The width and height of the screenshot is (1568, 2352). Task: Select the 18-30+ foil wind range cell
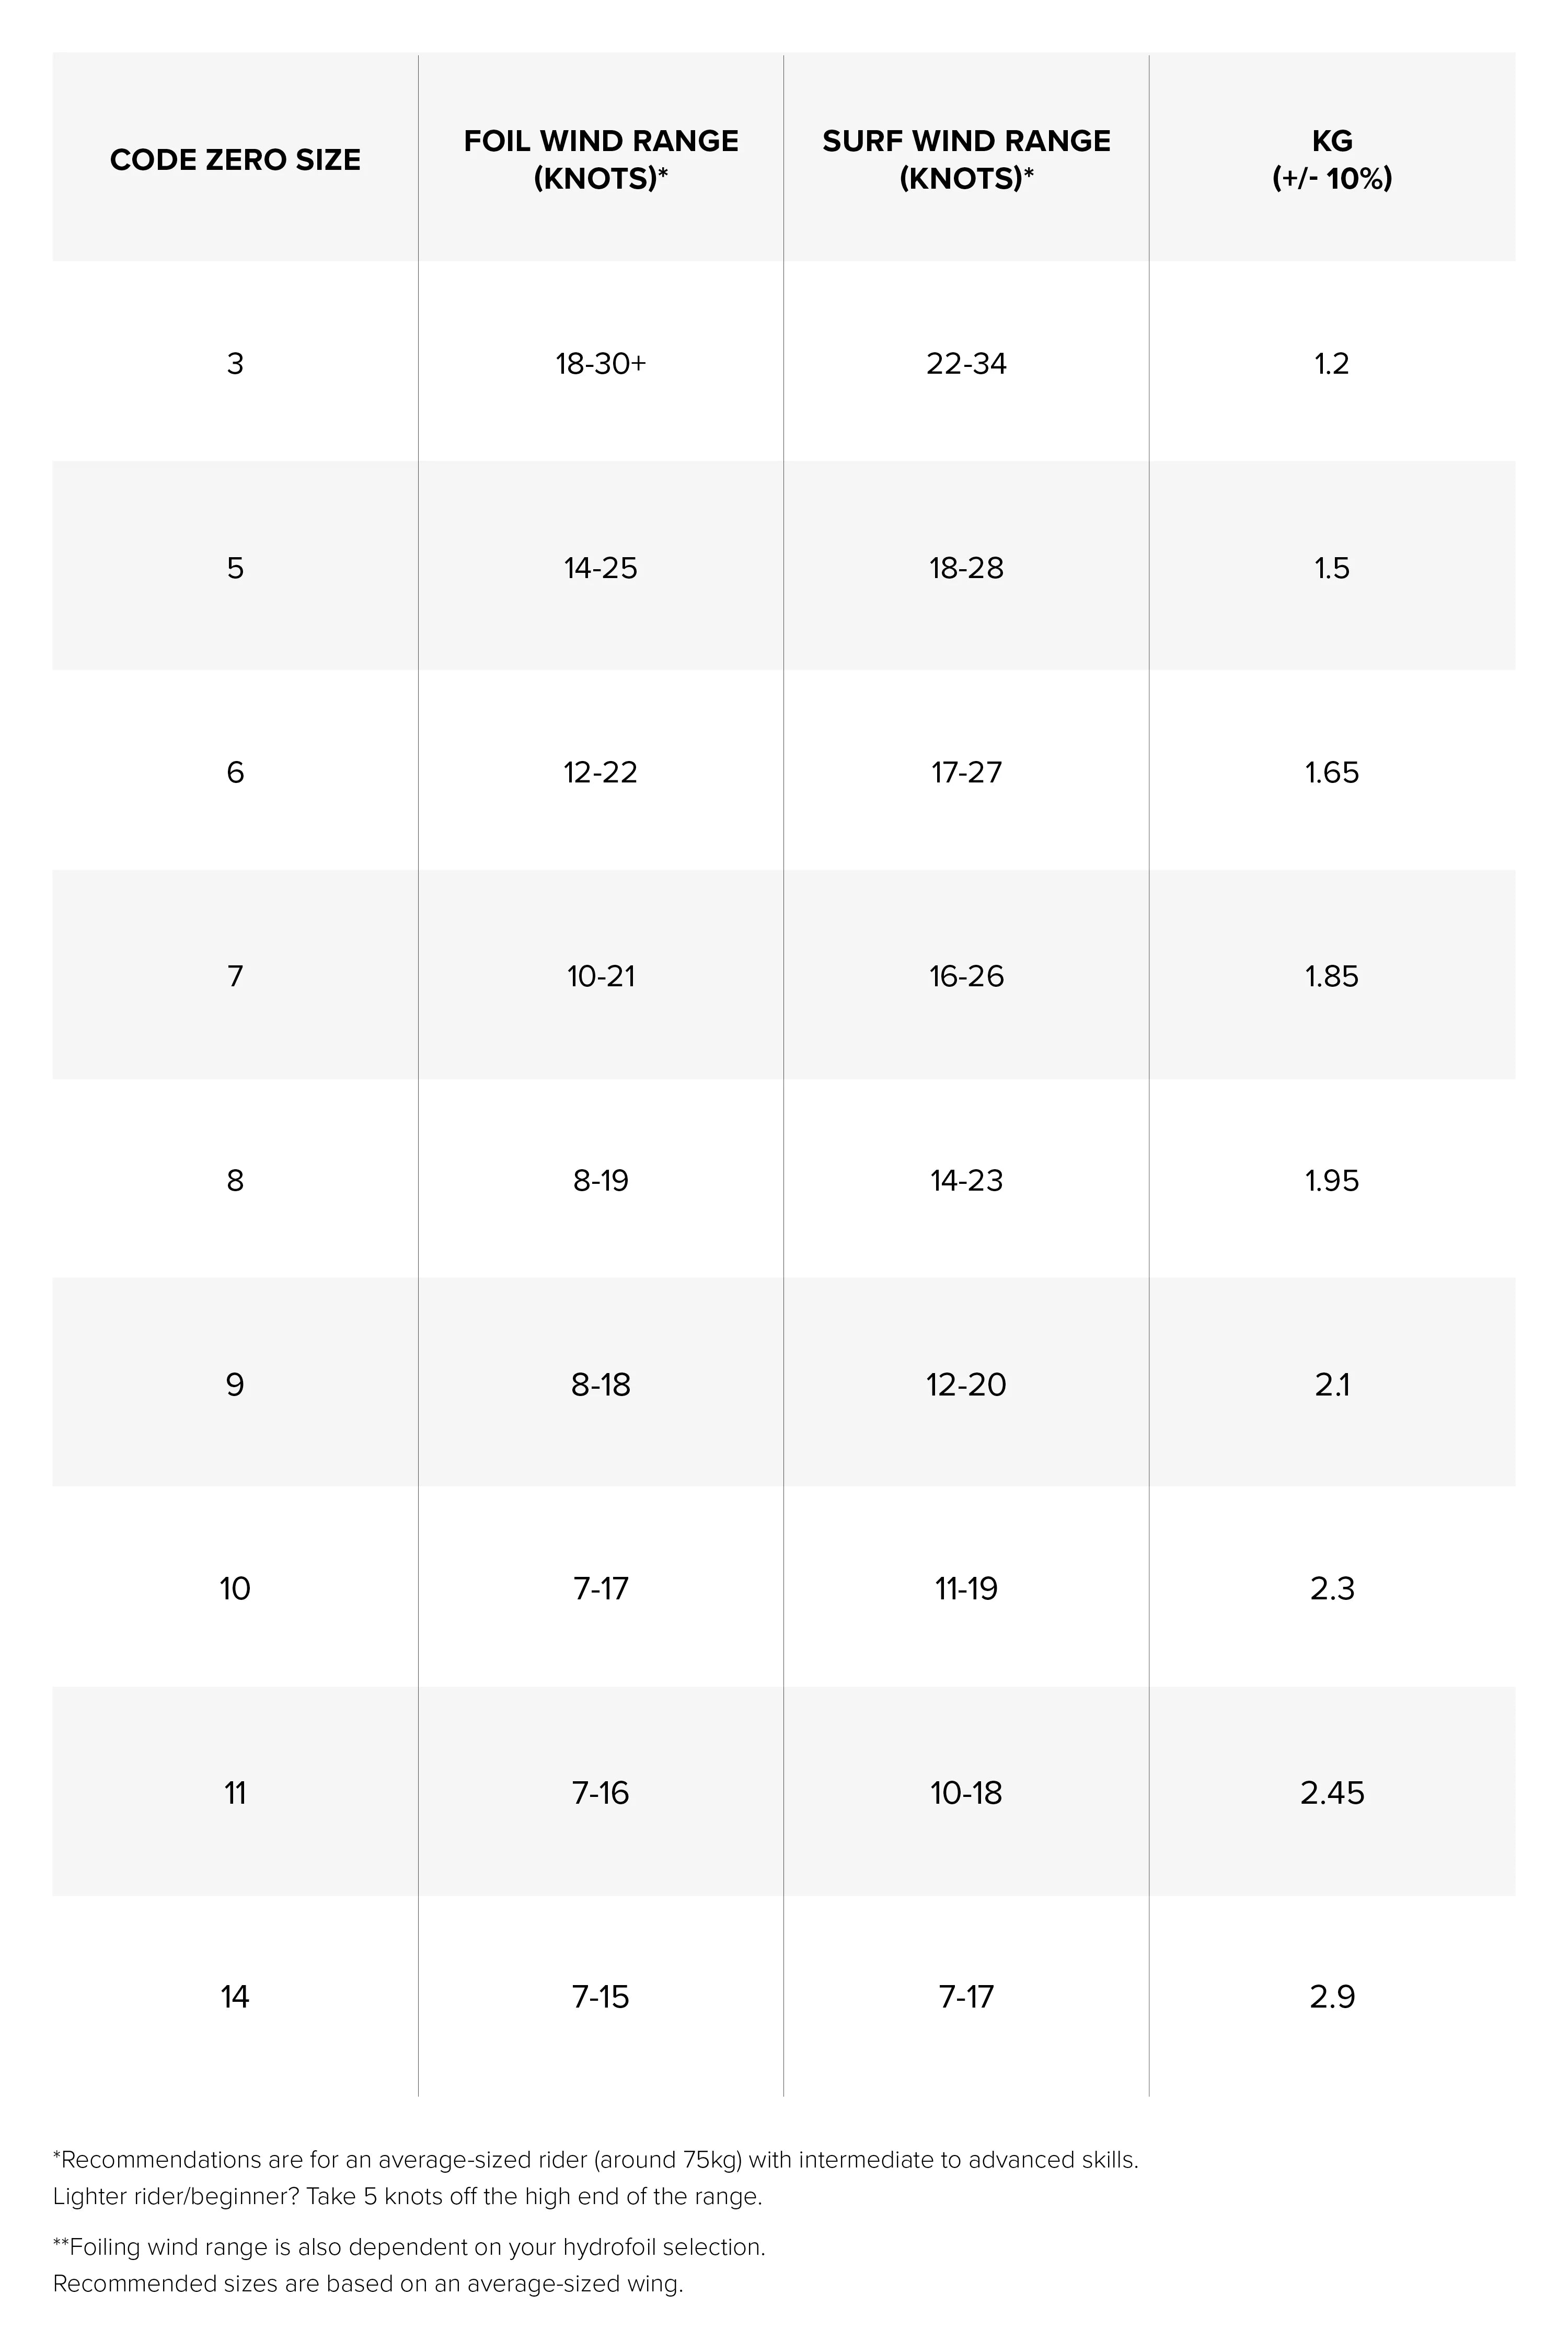coord(601,363)
